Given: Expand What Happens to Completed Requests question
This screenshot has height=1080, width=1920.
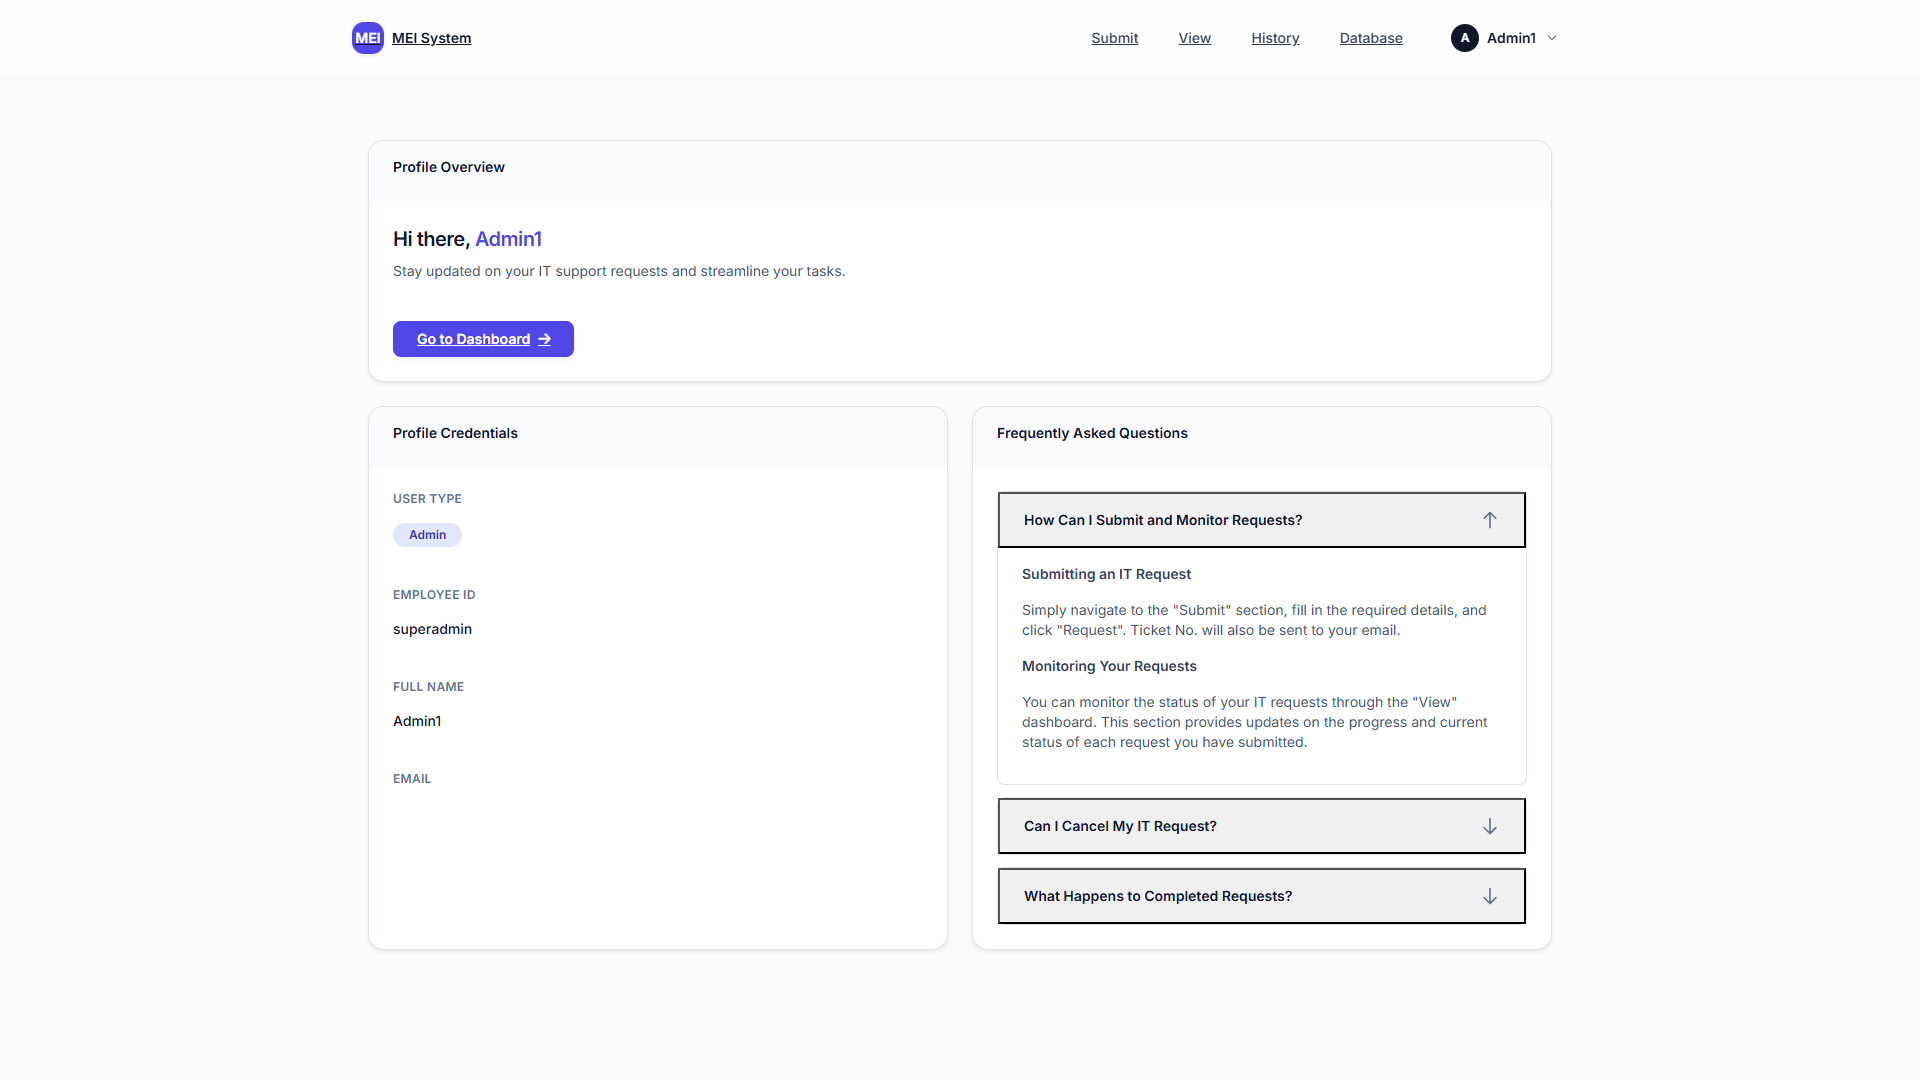Looking at the screenshot, I should pos(1157,896).
